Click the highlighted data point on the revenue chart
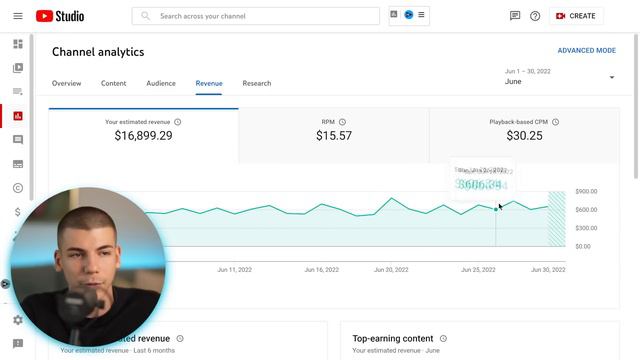This screenshot has height=360, width=640. tap(496, 209)
